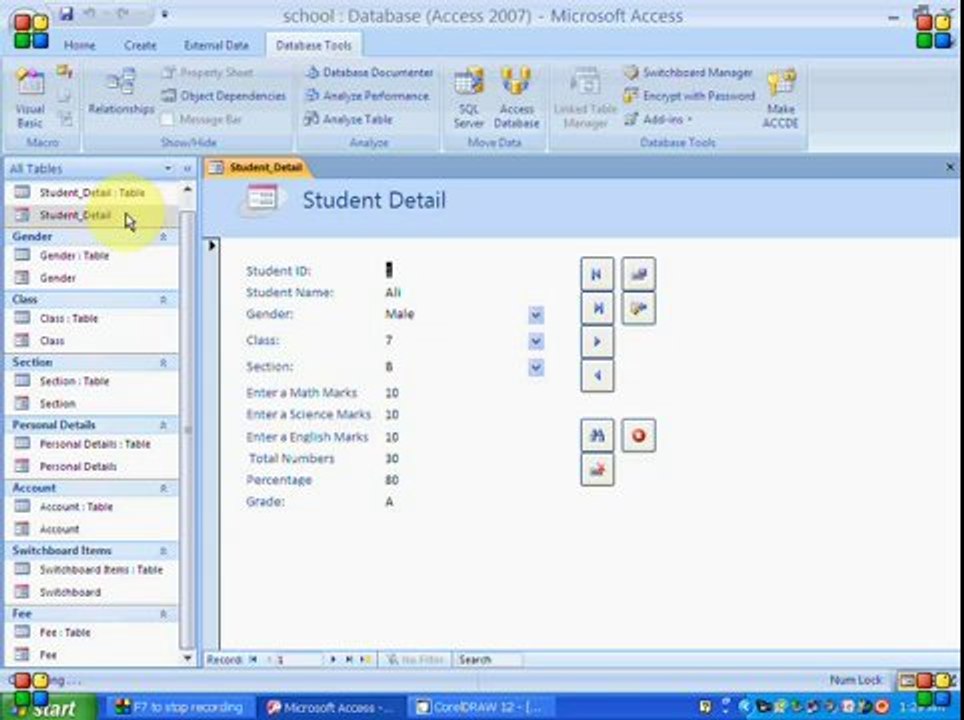Screen dimensions: 964x720
Task: Click the No Filter indicator
Action: click(414, 660)
